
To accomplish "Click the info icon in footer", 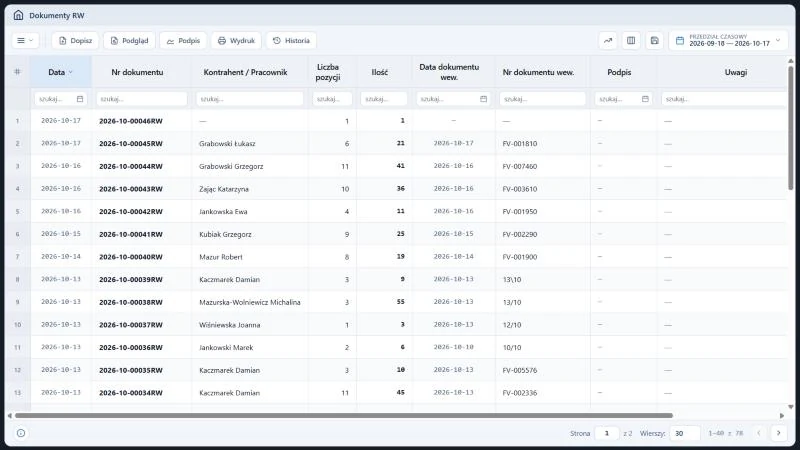I will tap(21, 433).
